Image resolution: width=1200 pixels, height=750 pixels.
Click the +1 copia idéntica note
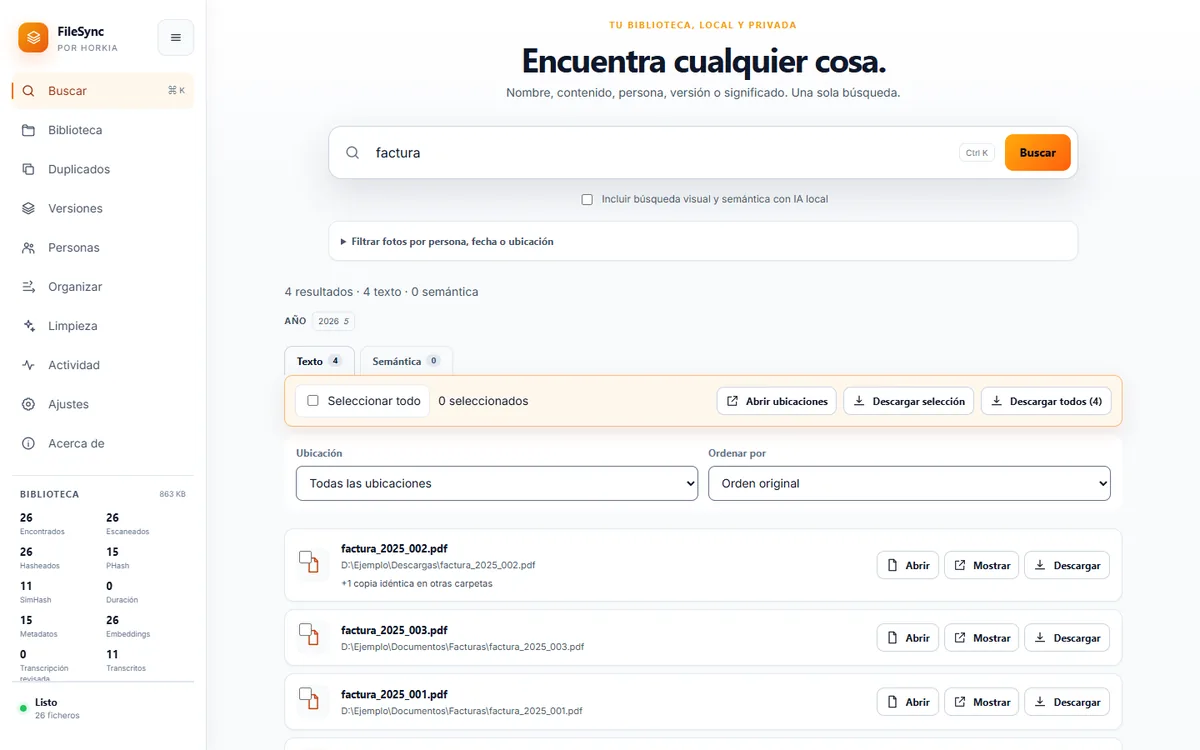417,583
